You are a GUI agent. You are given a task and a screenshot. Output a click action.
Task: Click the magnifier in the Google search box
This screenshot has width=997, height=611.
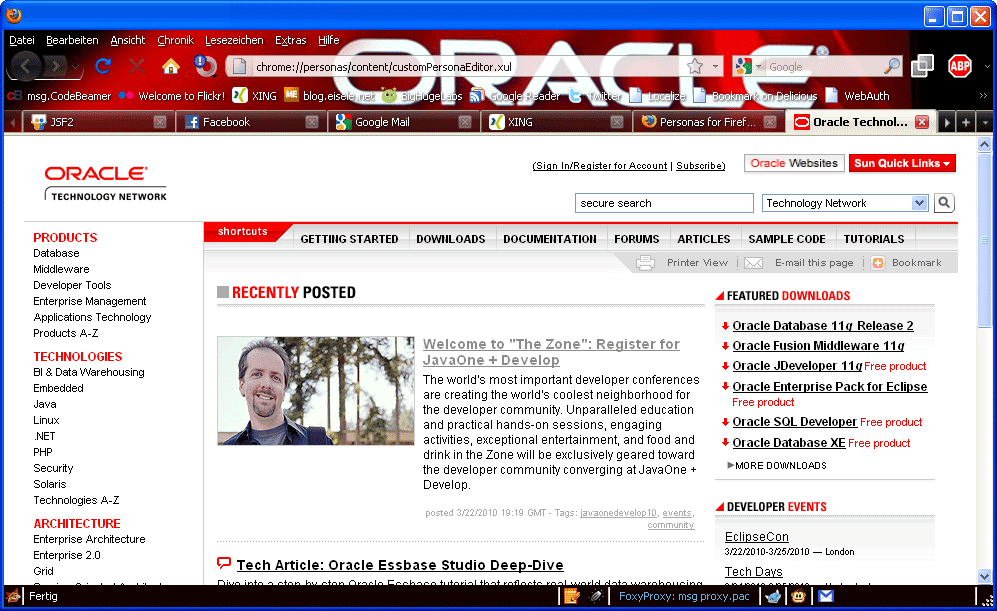pos(891,66)
